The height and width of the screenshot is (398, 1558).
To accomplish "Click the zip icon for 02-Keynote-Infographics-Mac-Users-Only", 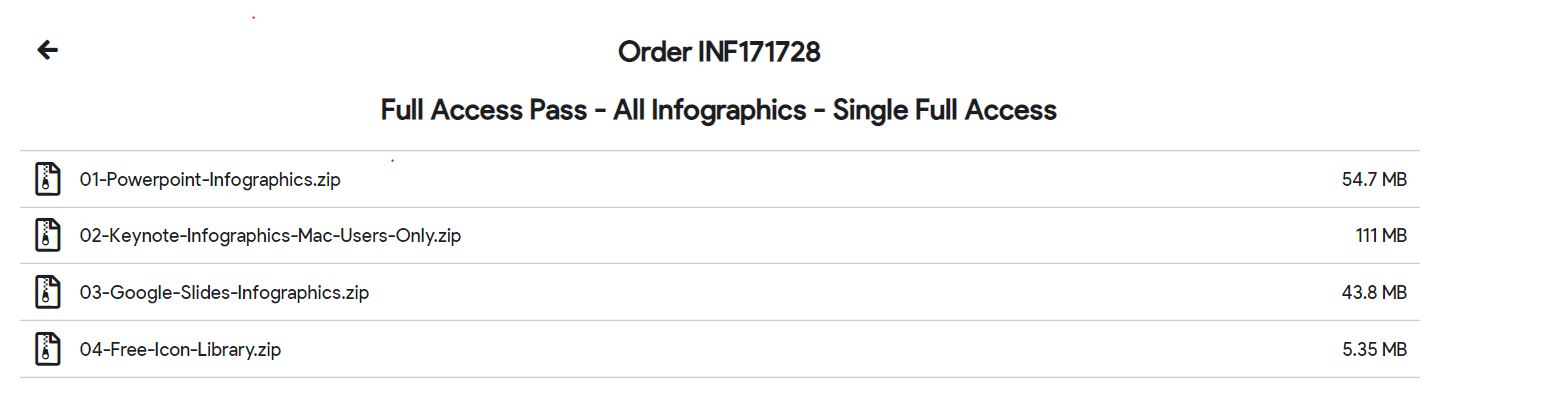I will click(x=47, y=236).
